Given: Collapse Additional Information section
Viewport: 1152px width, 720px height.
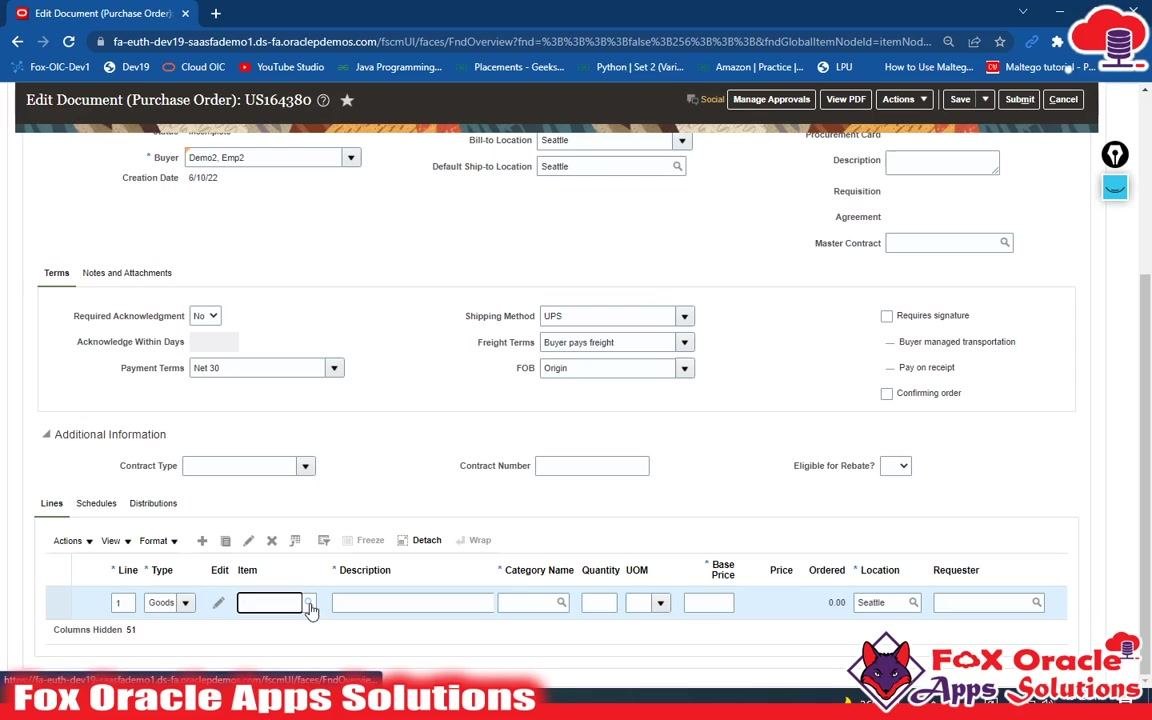Looking at the screenshot, I should tap(46, 434).
